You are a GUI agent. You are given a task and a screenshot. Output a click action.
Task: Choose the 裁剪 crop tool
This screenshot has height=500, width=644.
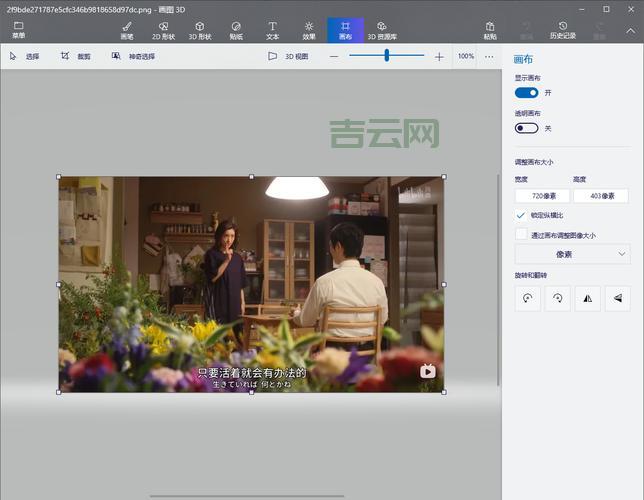point(76,56)
